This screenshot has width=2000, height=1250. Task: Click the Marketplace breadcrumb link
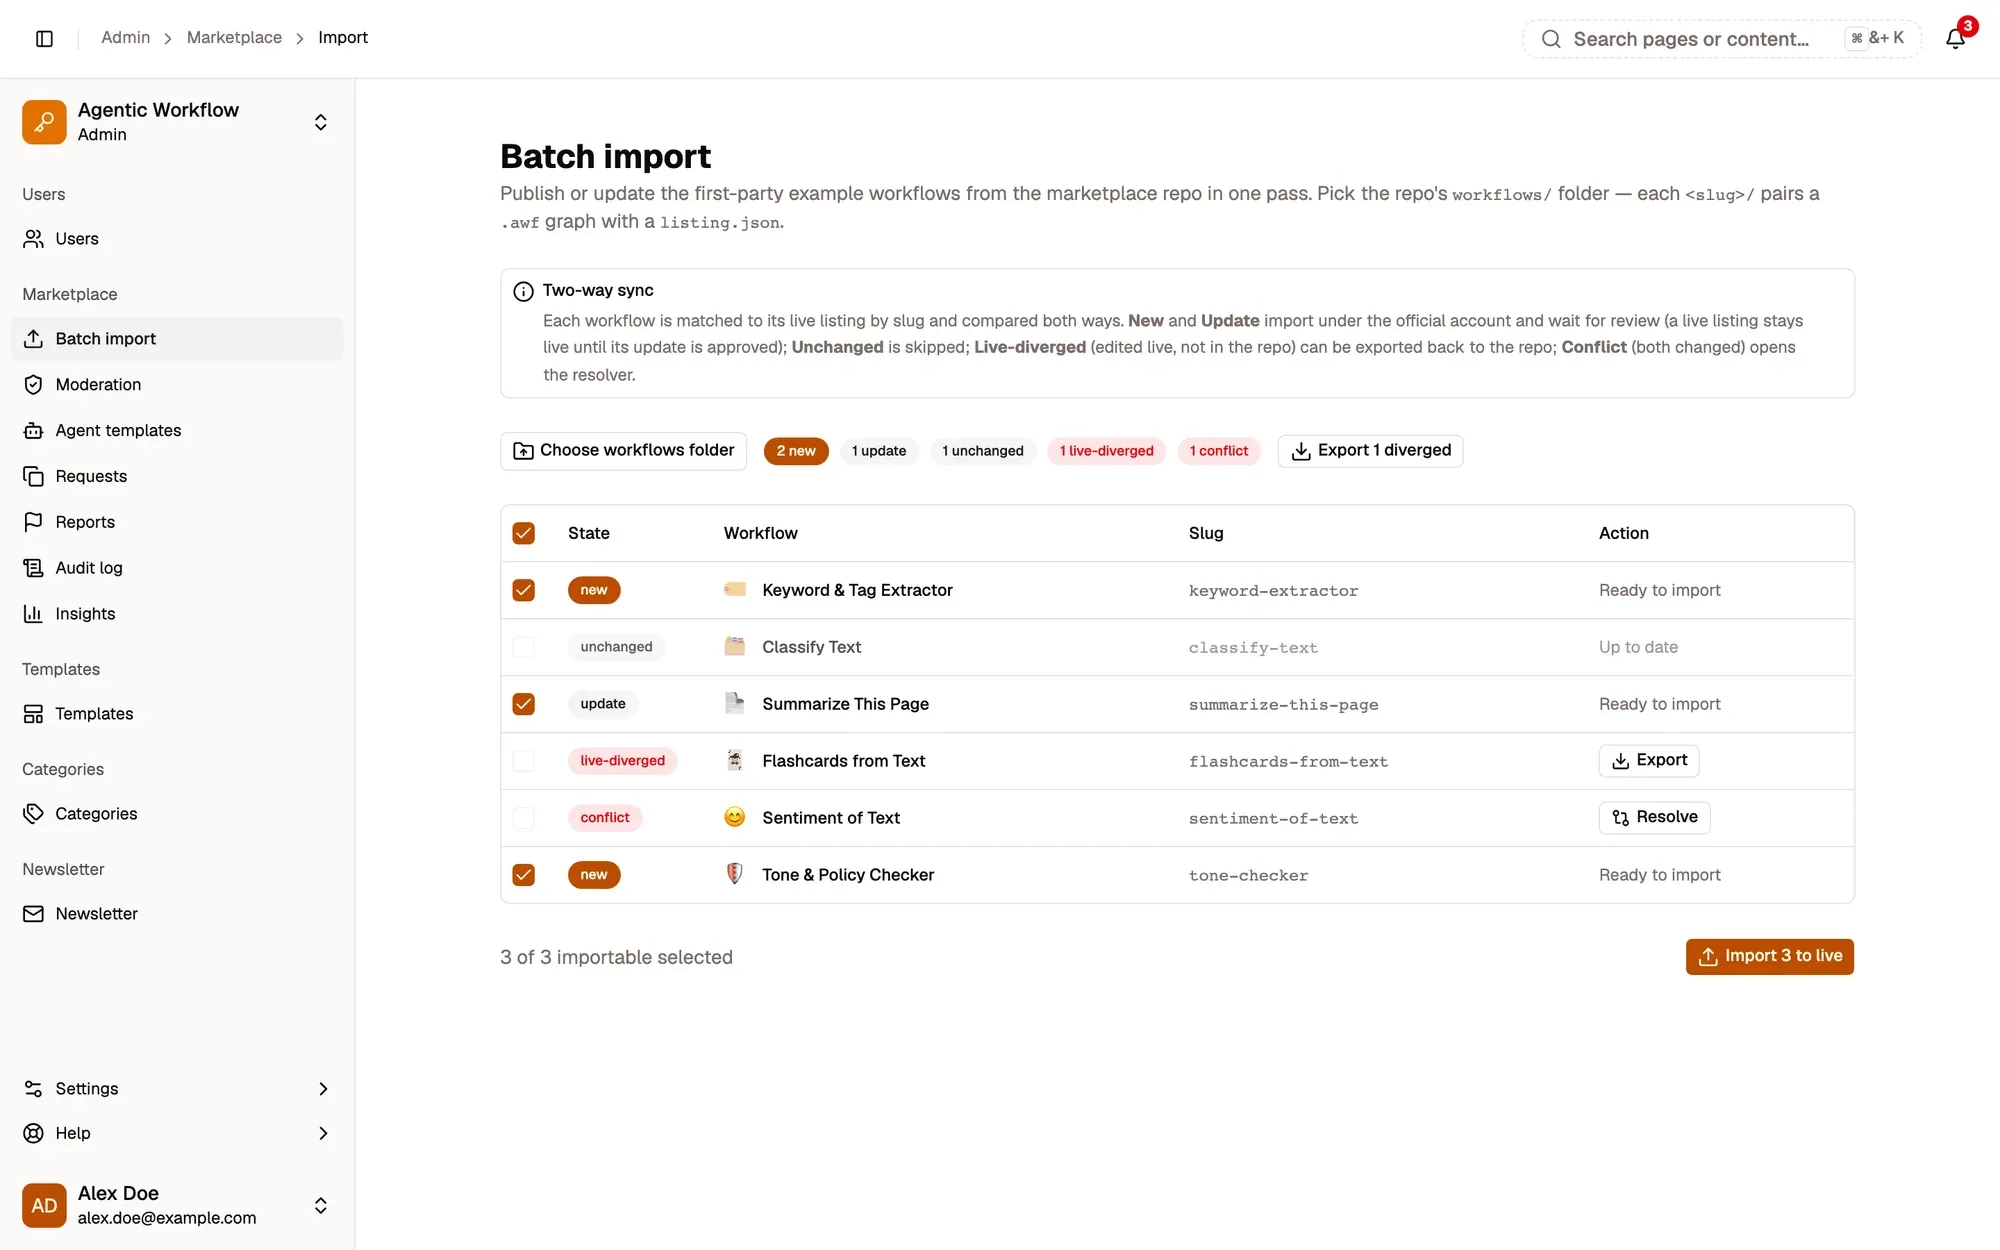click(x=234, y=38)
